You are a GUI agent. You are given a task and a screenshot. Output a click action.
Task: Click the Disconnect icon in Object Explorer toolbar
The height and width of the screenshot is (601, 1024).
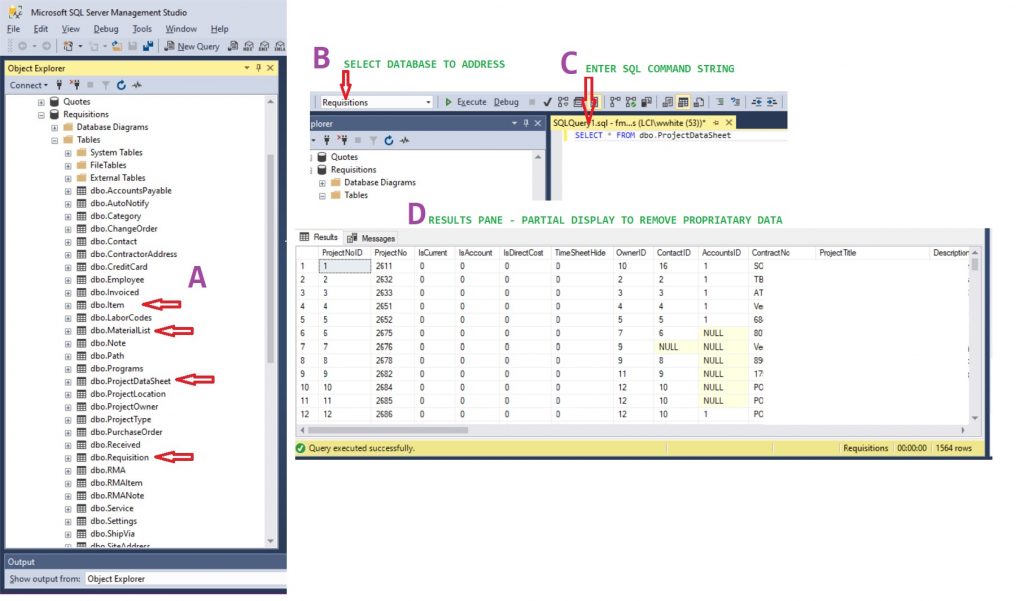pyautogui.click(x=73, y=85)
